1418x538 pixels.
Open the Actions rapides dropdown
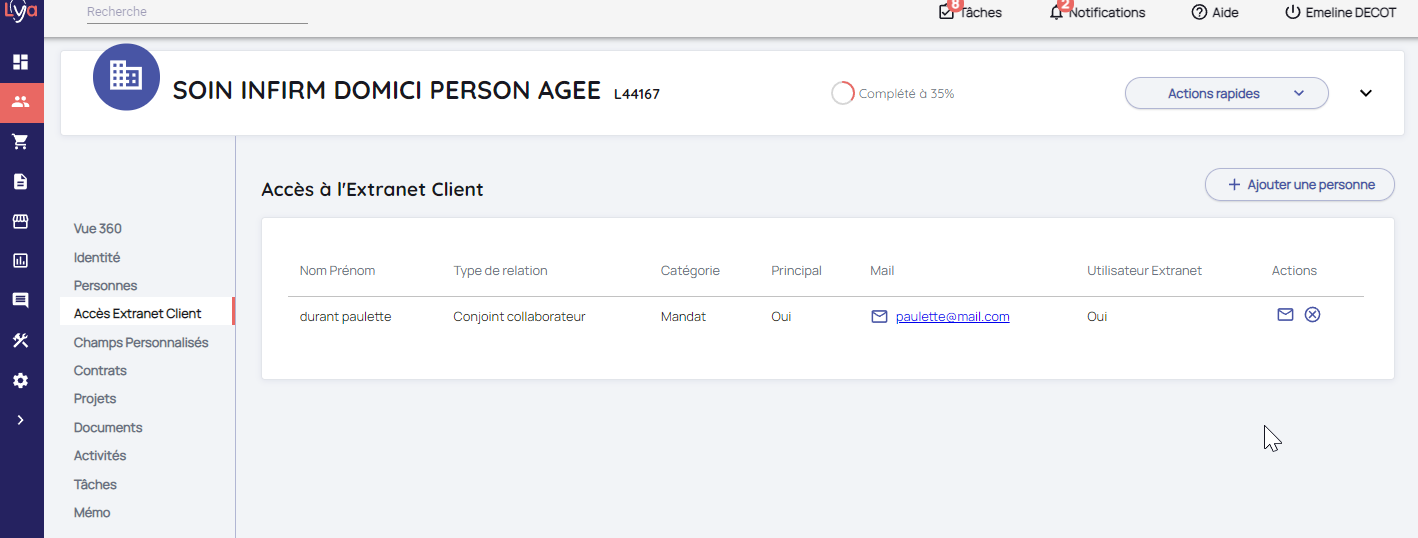[1226, 93]
